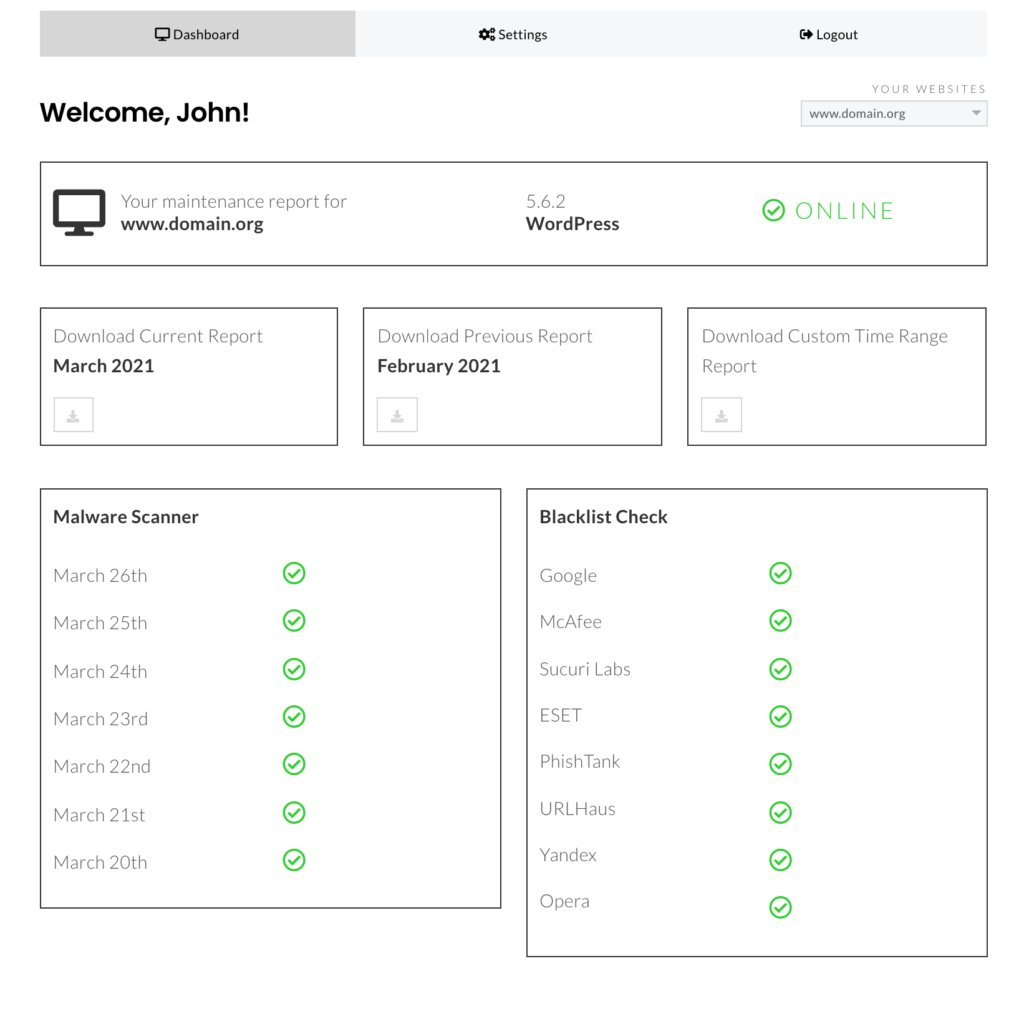Click the Logout tab

click(x=829, y=34)
